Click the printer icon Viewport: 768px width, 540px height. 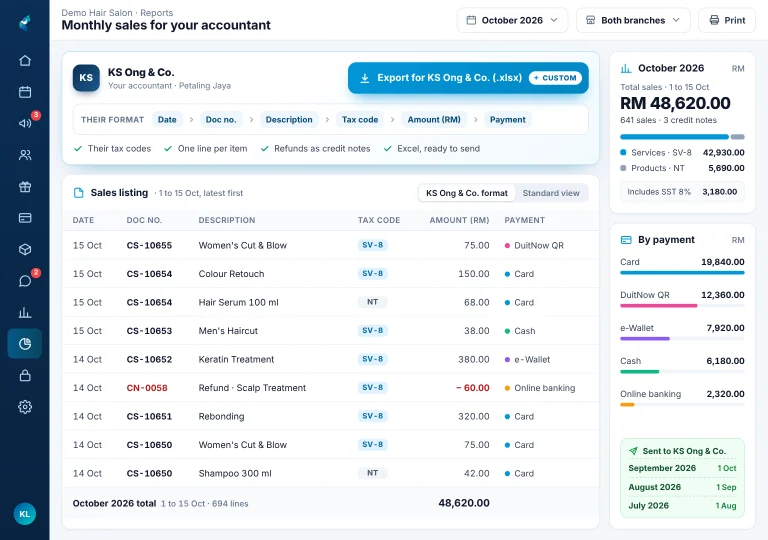(714, 20)
